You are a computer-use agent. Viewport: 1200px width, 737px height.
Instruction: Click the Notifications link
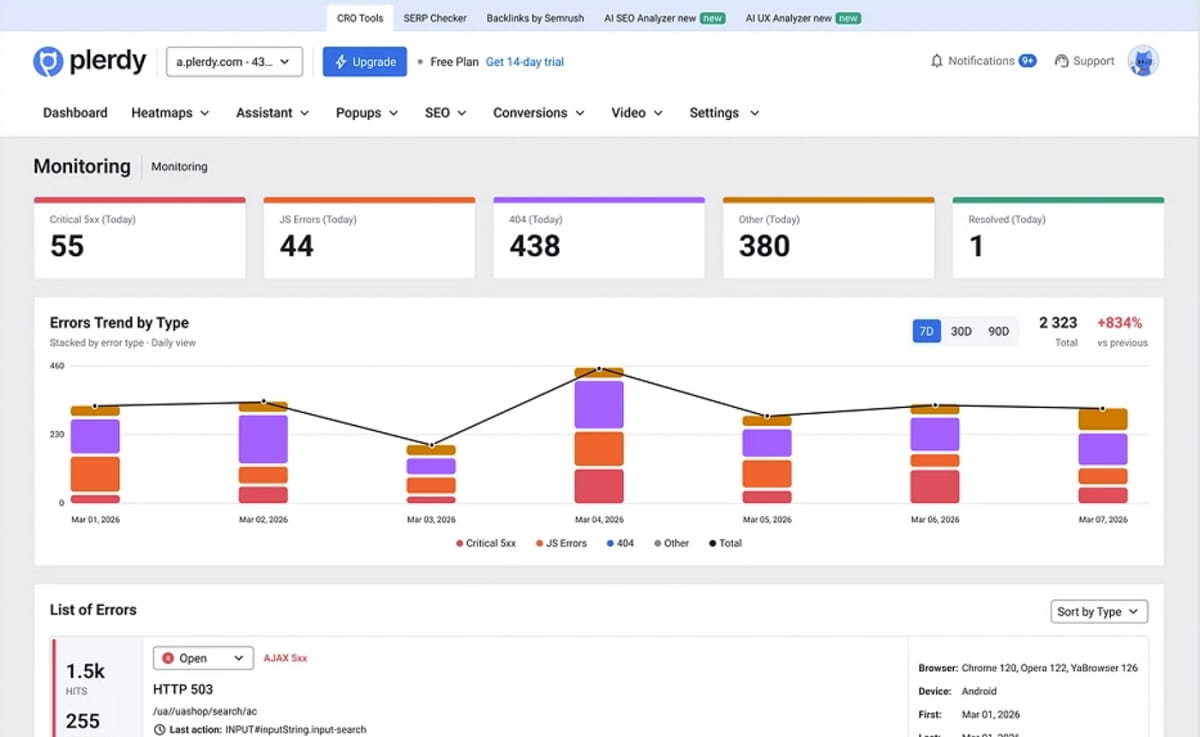point(981,61)
